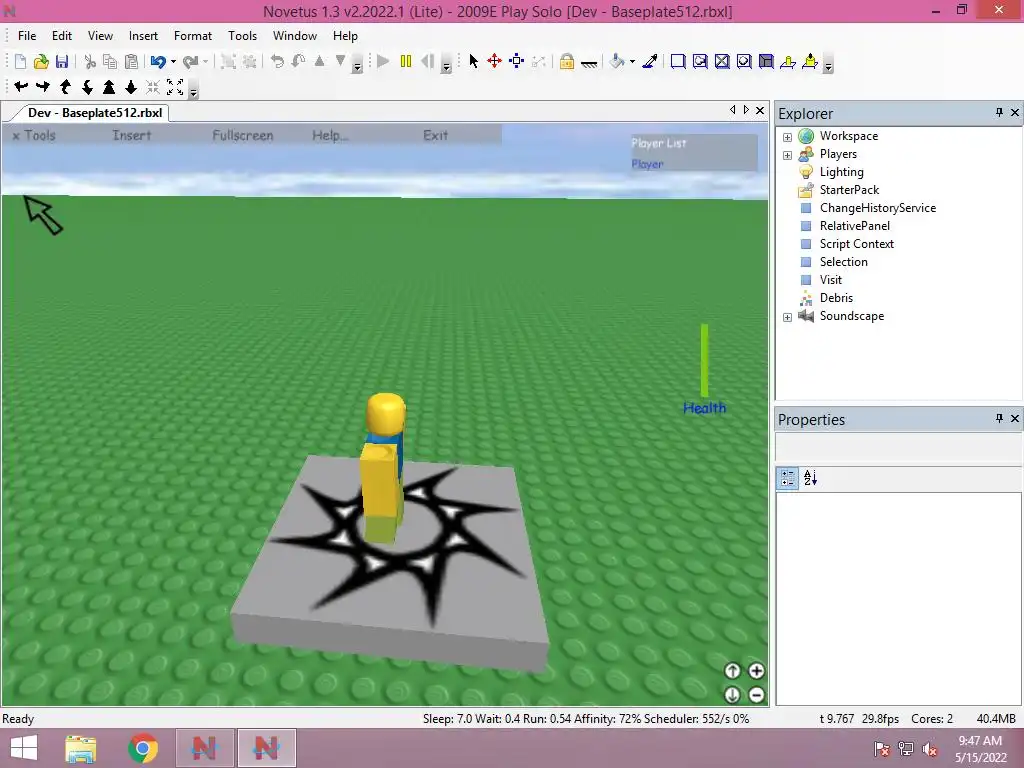
Task: Select Debris in the Explorer
Action: tap(836, 297)
